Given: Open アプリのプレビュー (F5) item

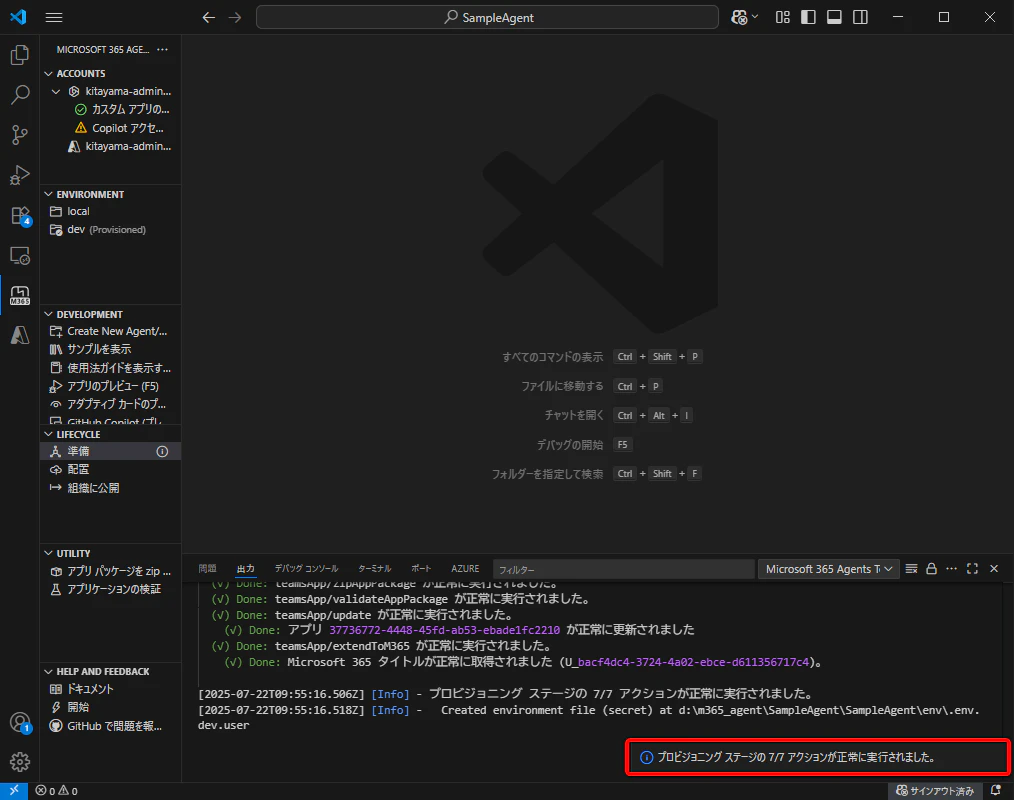Looking at the screenshot, I should (111, 386).
